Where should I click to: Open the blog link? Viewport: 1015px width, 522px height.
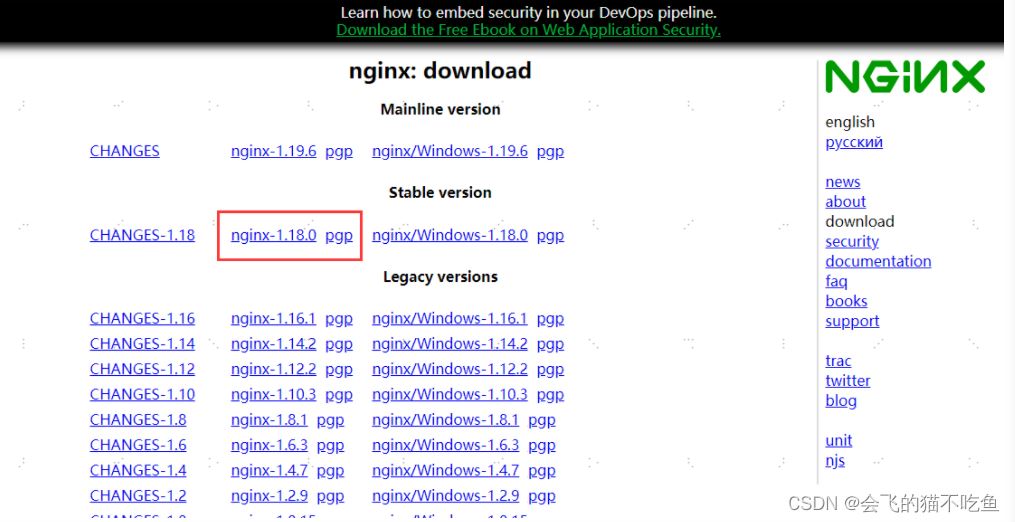(x=841, y=401)
